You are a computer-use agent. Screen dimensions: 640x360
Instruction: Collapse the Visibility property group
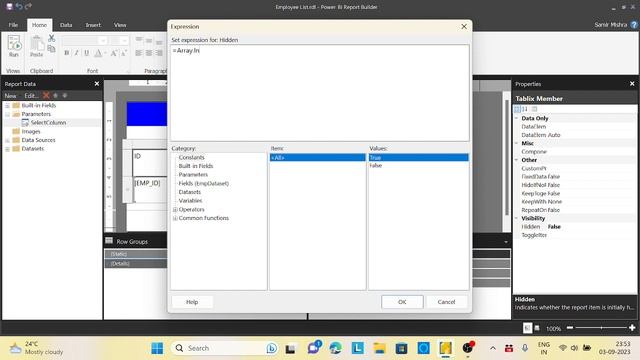(516, 218)
